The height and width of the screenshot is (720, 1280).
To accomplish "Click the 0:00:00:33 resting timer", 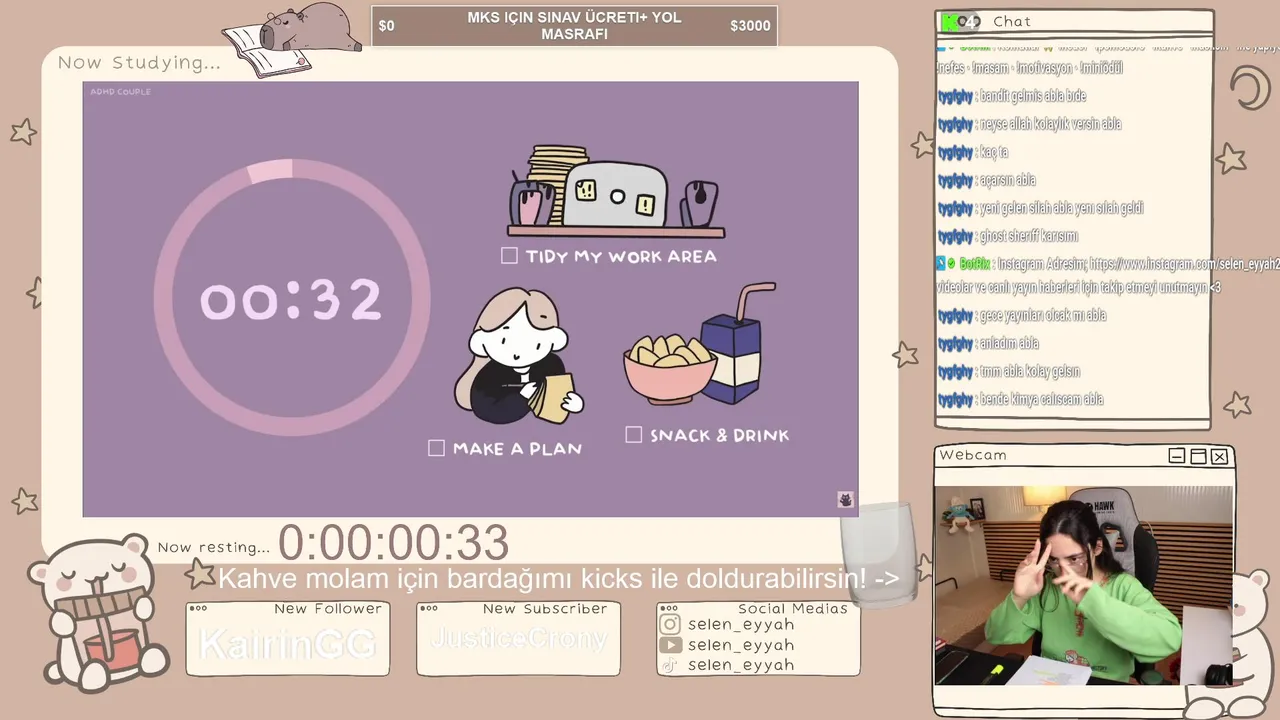I will (x=393, y=543).
